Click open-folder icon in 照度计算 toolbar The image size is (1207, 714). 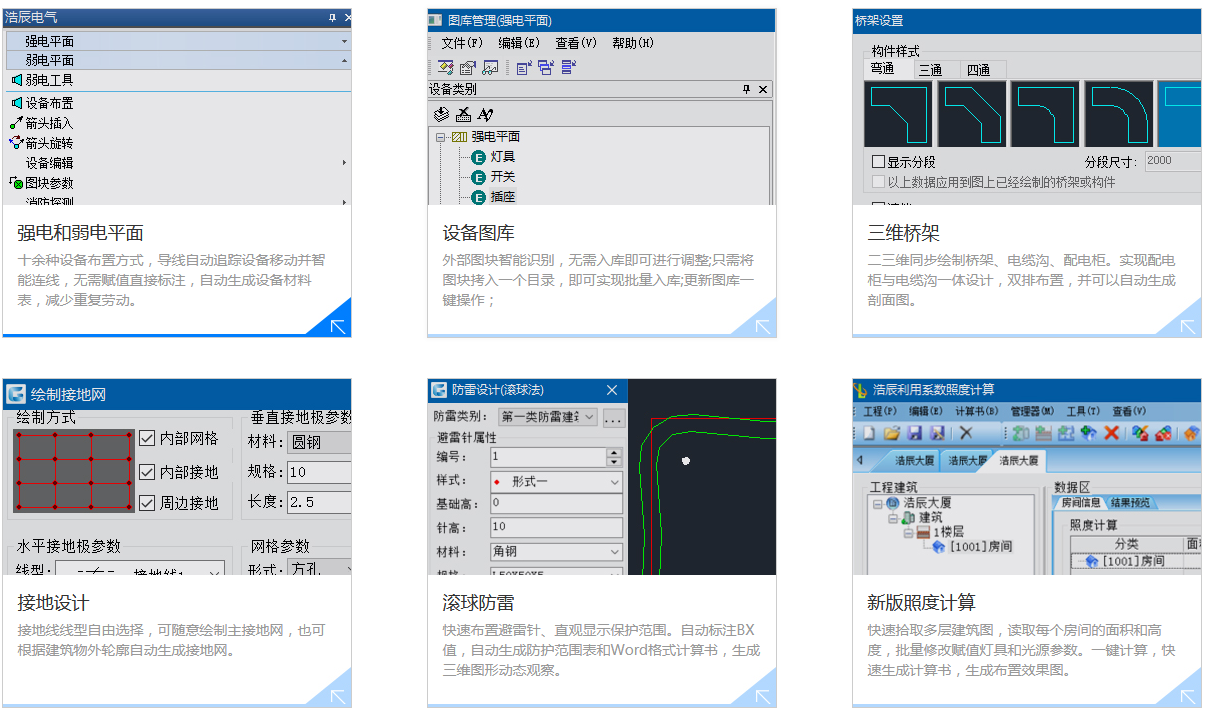pos(891,433)
